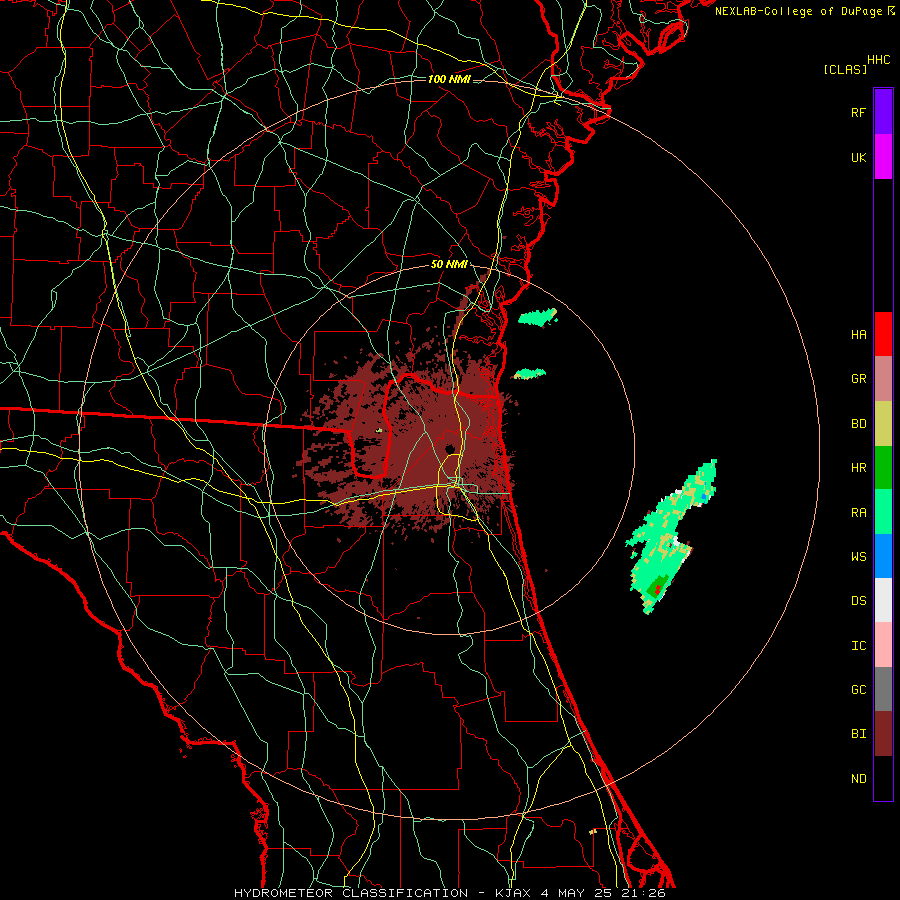This screenshot has width=900, height=900.
Task: Click the "GR" legend label
Action: [858, 379]
